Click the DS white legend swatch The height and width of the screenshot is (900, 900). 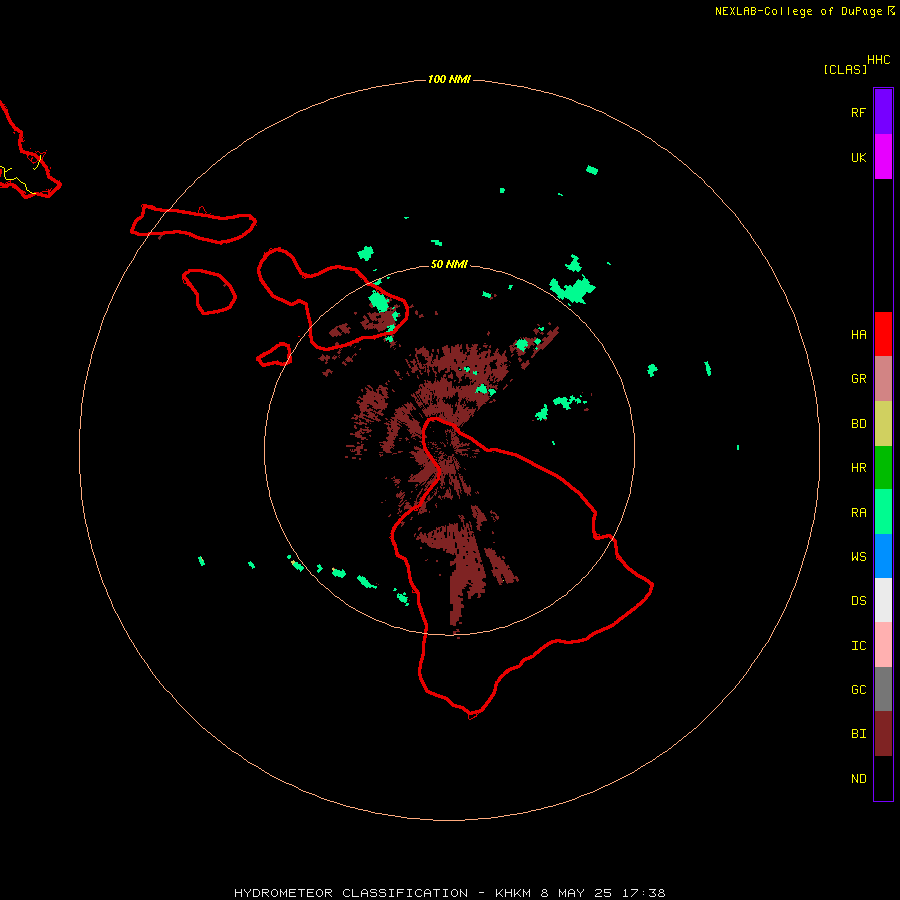pyautogui.click(x=883, y=600)
